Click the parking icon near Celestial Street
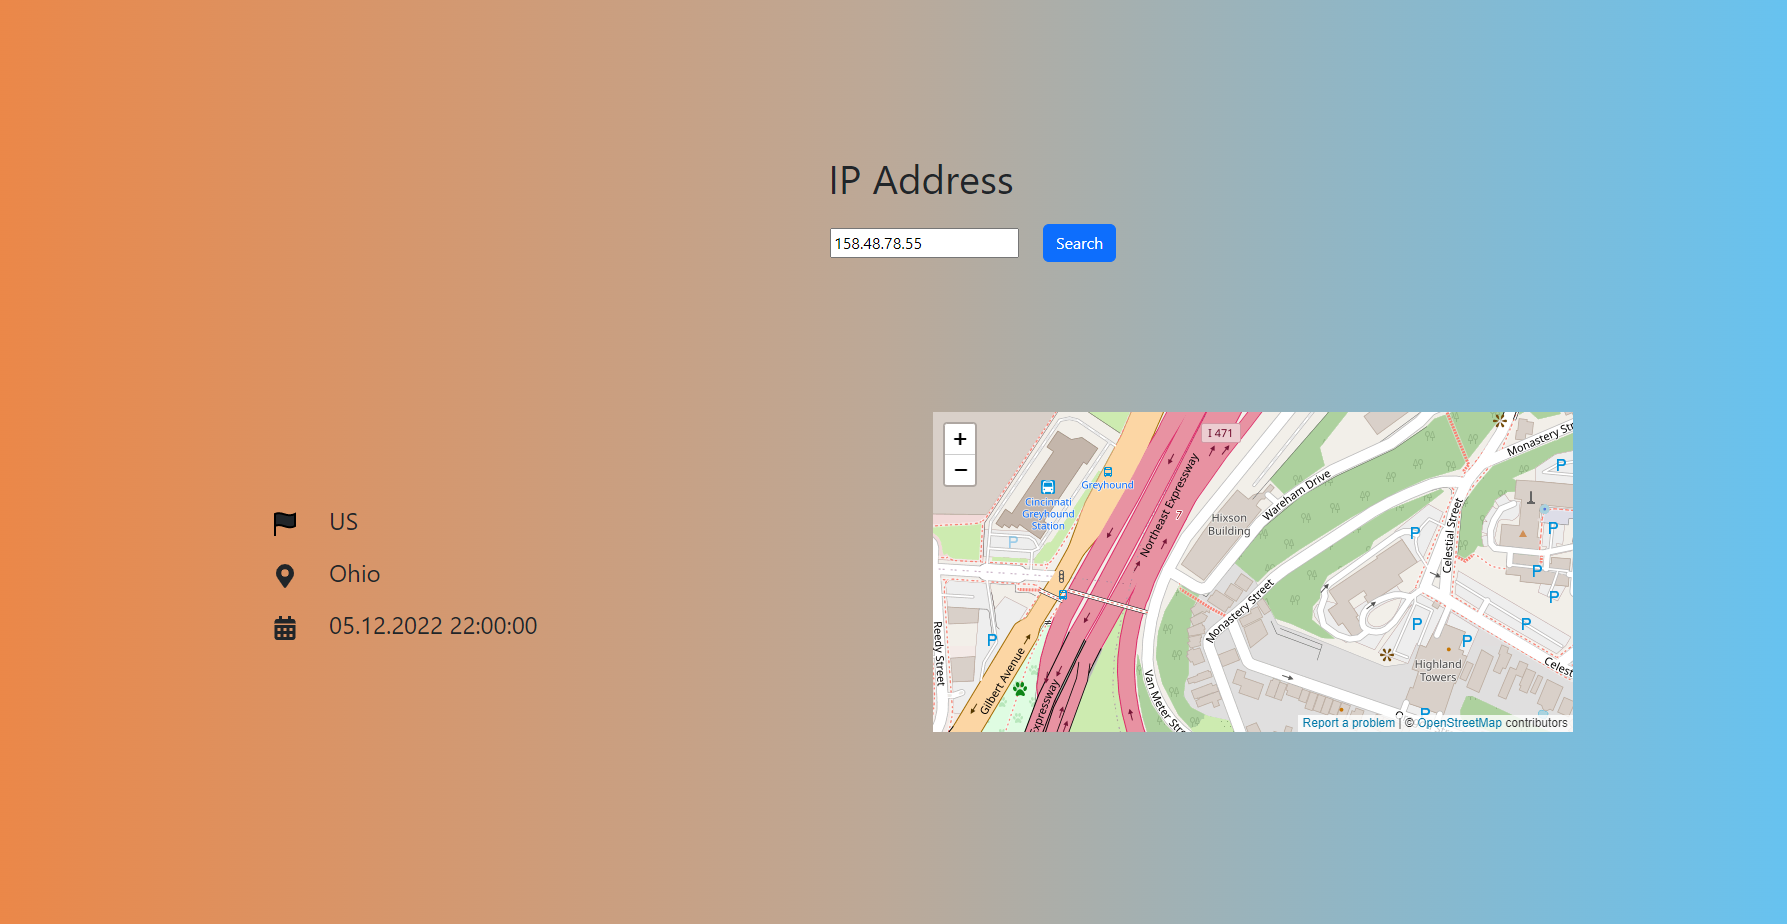This screenshot has width=1787, height=924. tap(1414, 533)
